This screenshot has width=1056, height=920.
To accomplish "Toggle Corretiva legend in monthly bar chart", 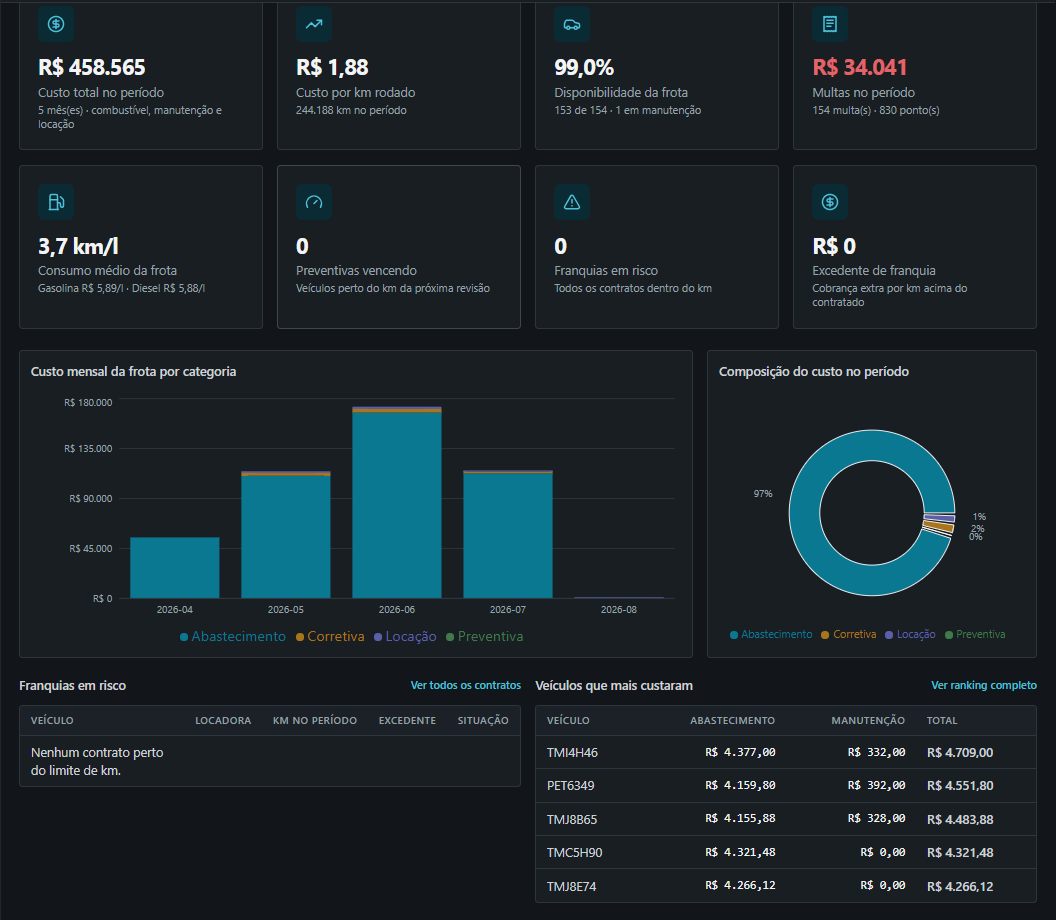I will tap(330, 636).
